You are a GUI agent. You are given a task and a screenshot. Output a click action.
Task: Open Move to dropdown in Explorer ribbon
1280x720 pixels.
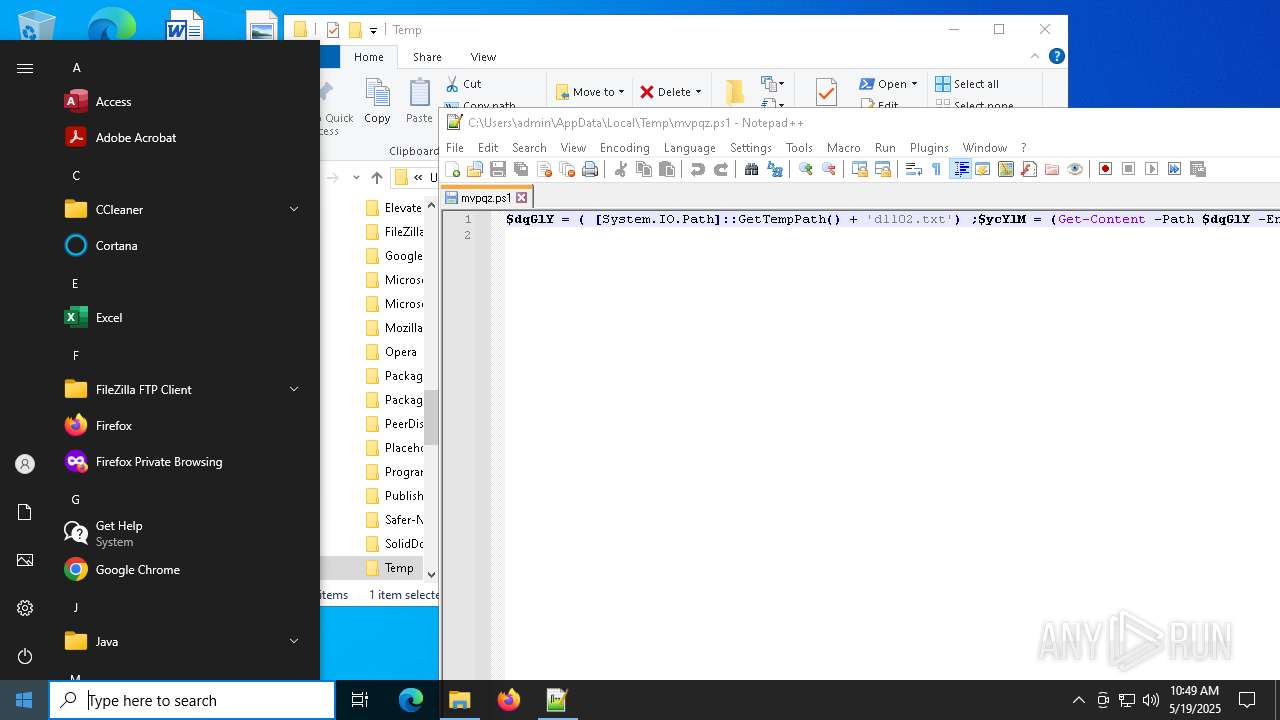(590, 92)
